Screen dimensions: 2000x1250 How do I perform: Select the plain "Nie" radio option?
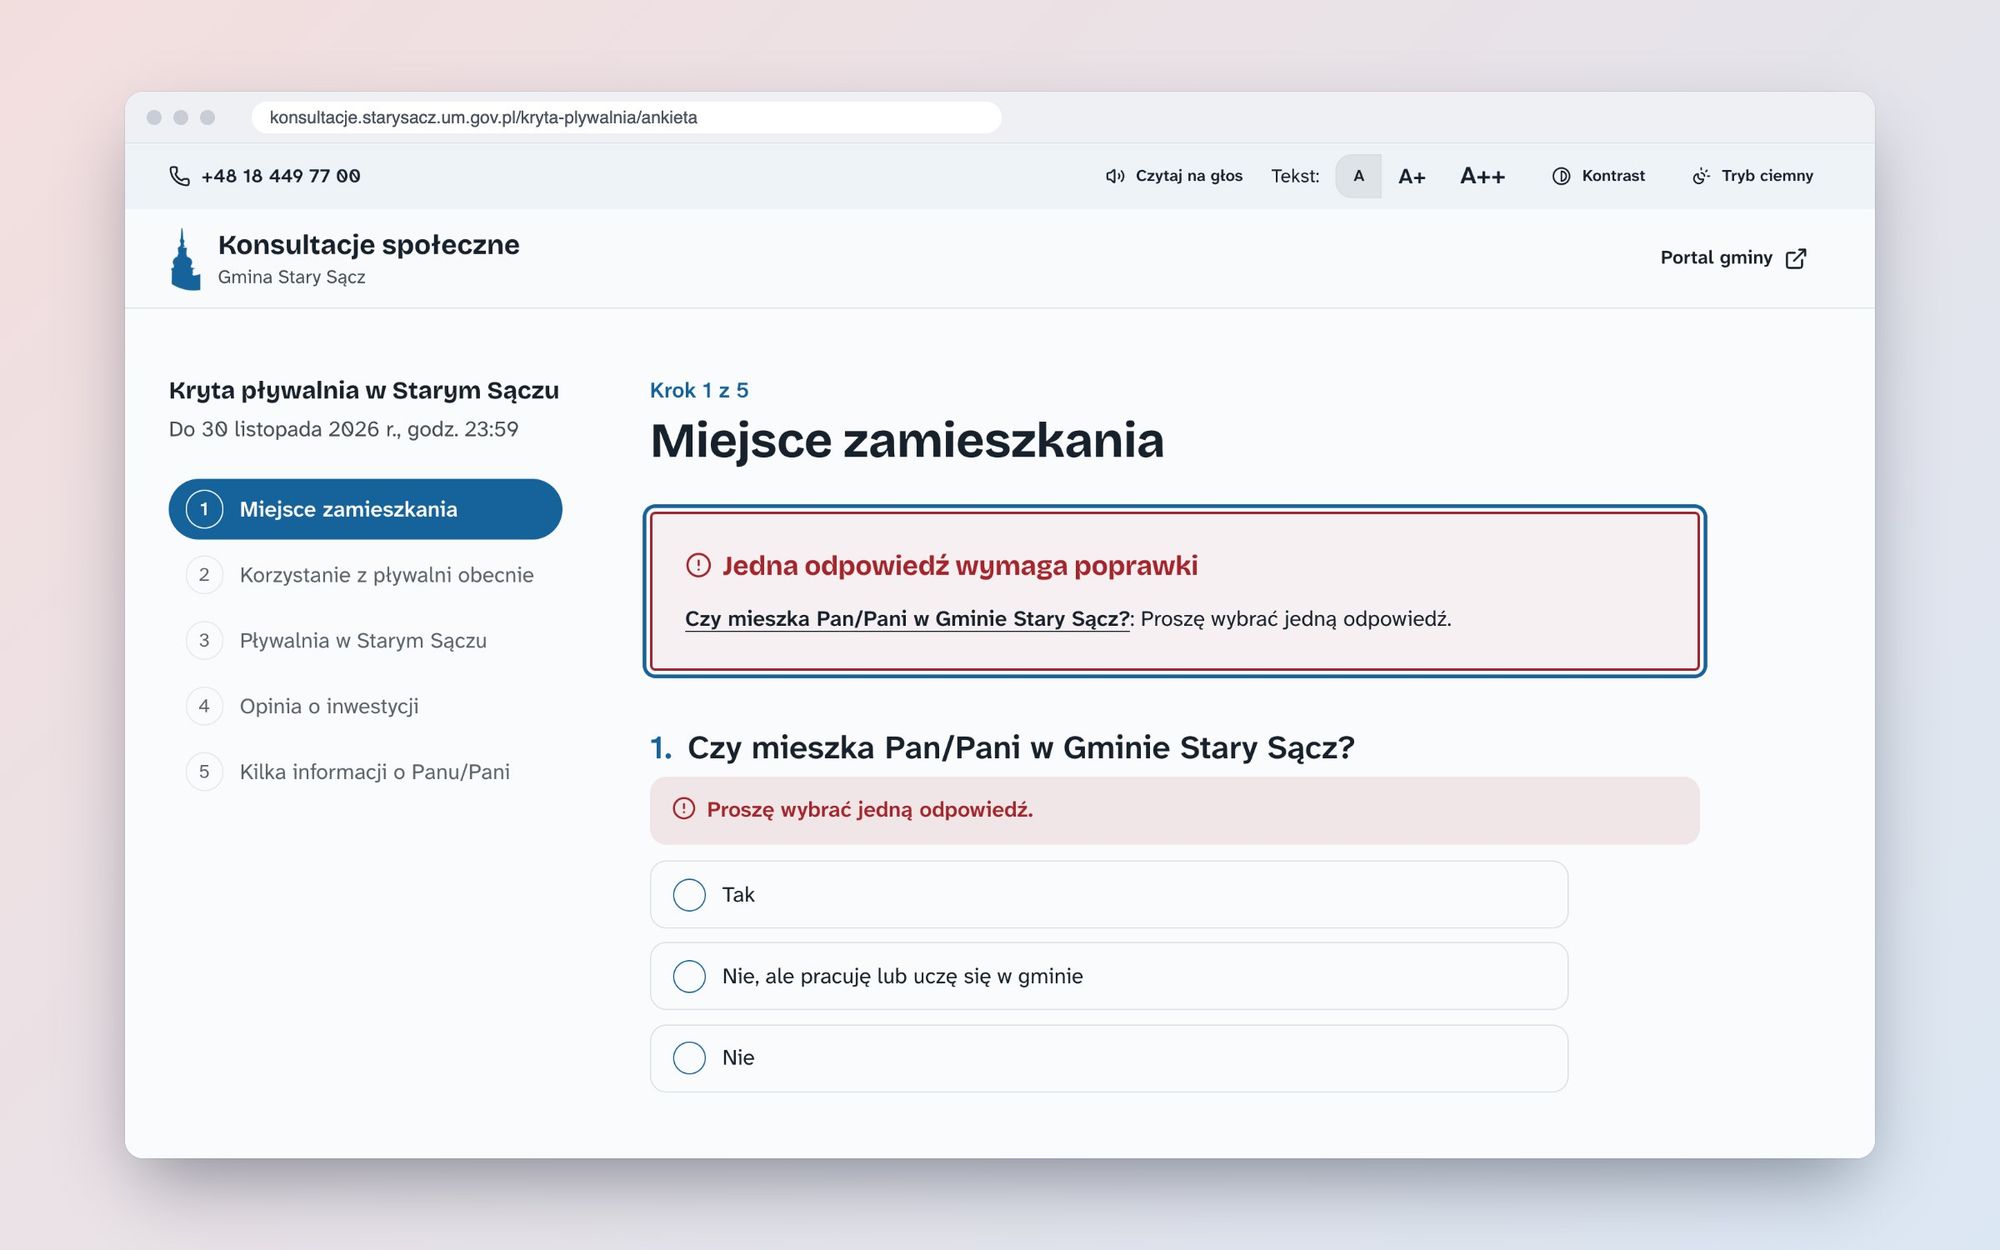click(x=1108, y=1058)
